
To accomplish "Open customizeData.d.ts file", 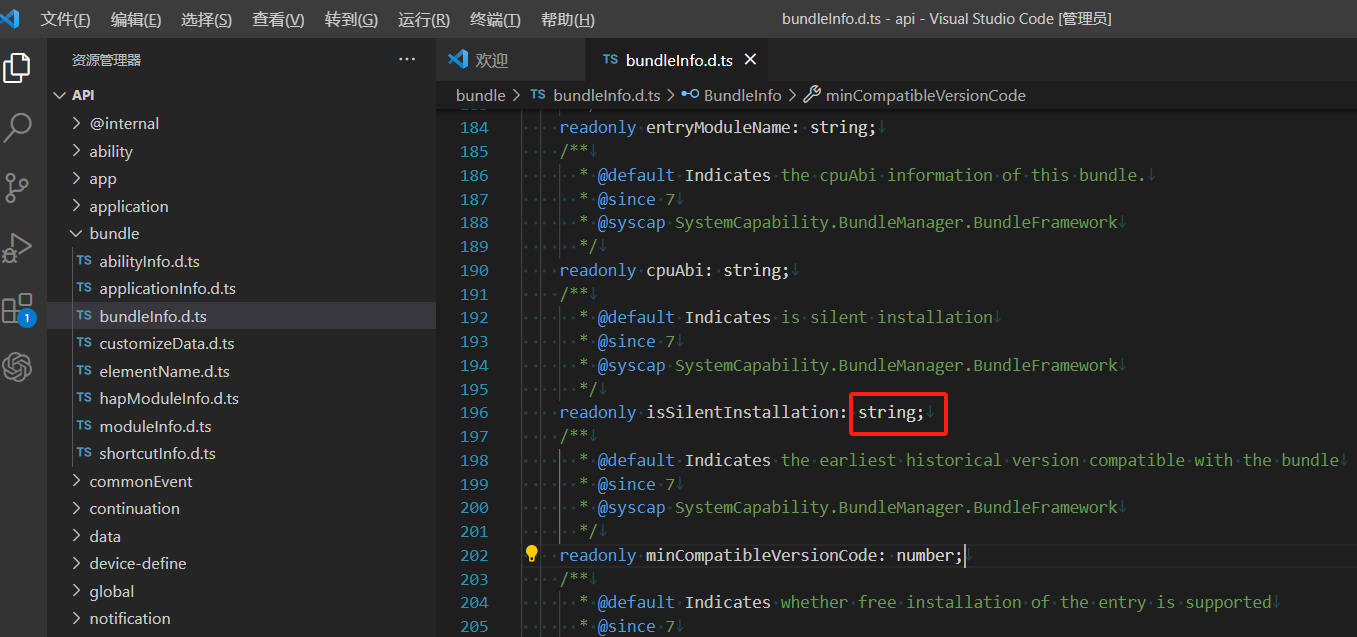I will tap(241, 343).
